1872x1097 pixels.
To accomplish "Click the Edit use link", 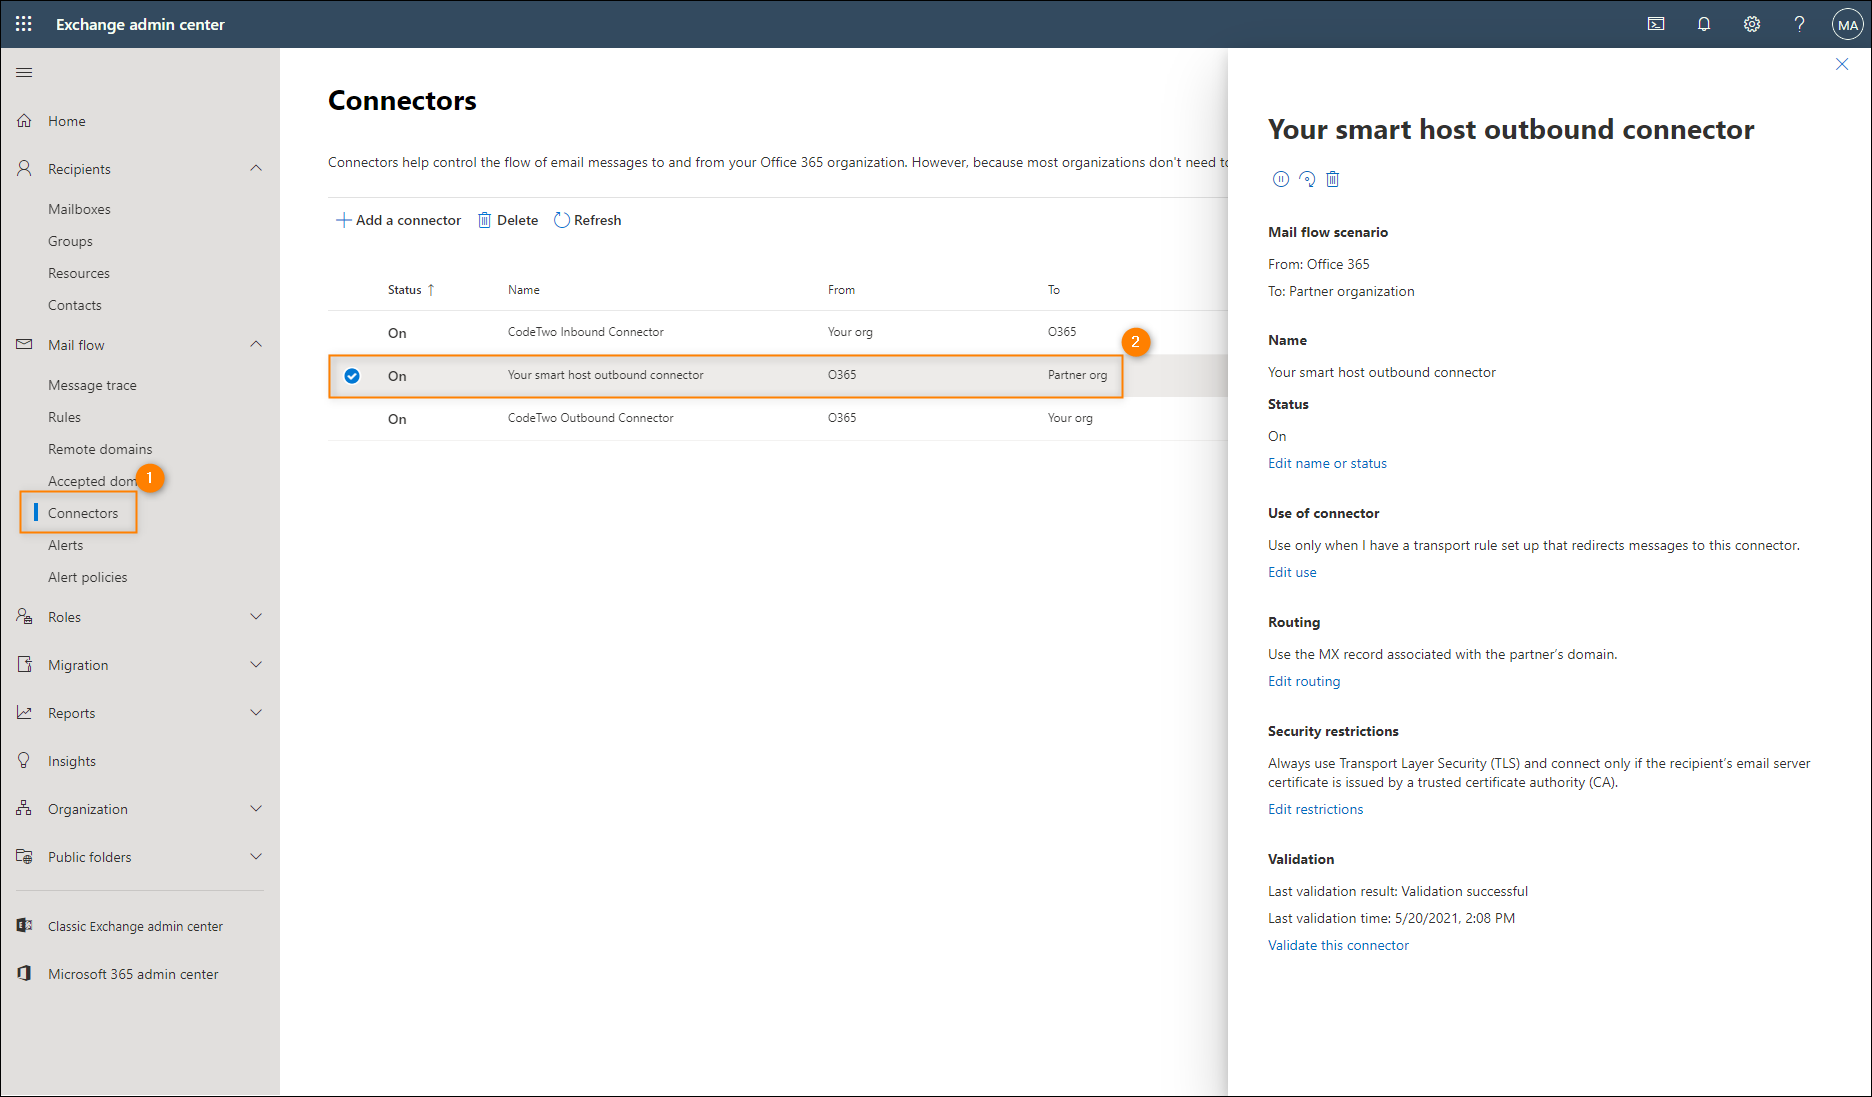I will [x=1292, y=572].
